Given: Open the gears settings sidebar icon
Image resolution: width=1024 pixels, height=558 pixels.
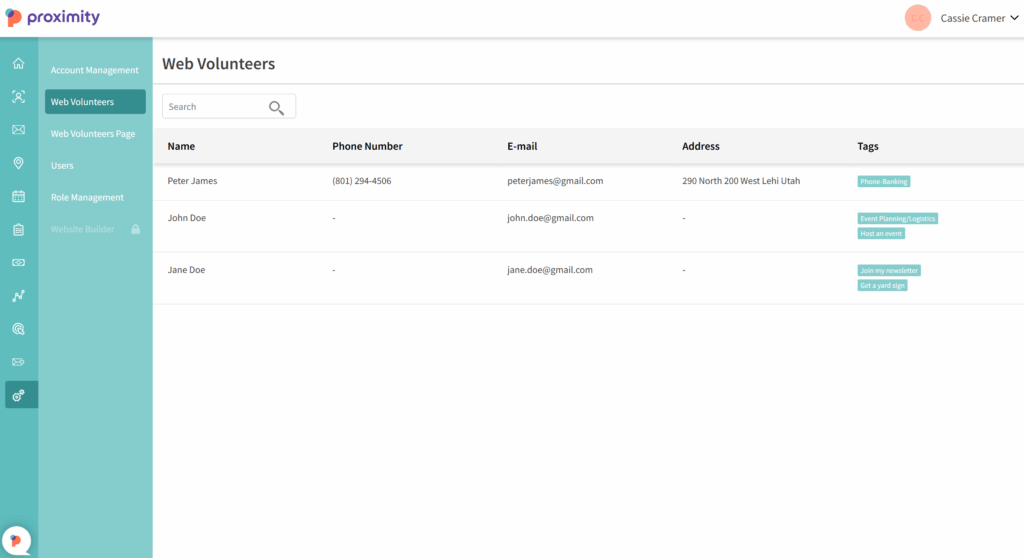Looking at the screenshot, I should (x=18, y=395).
